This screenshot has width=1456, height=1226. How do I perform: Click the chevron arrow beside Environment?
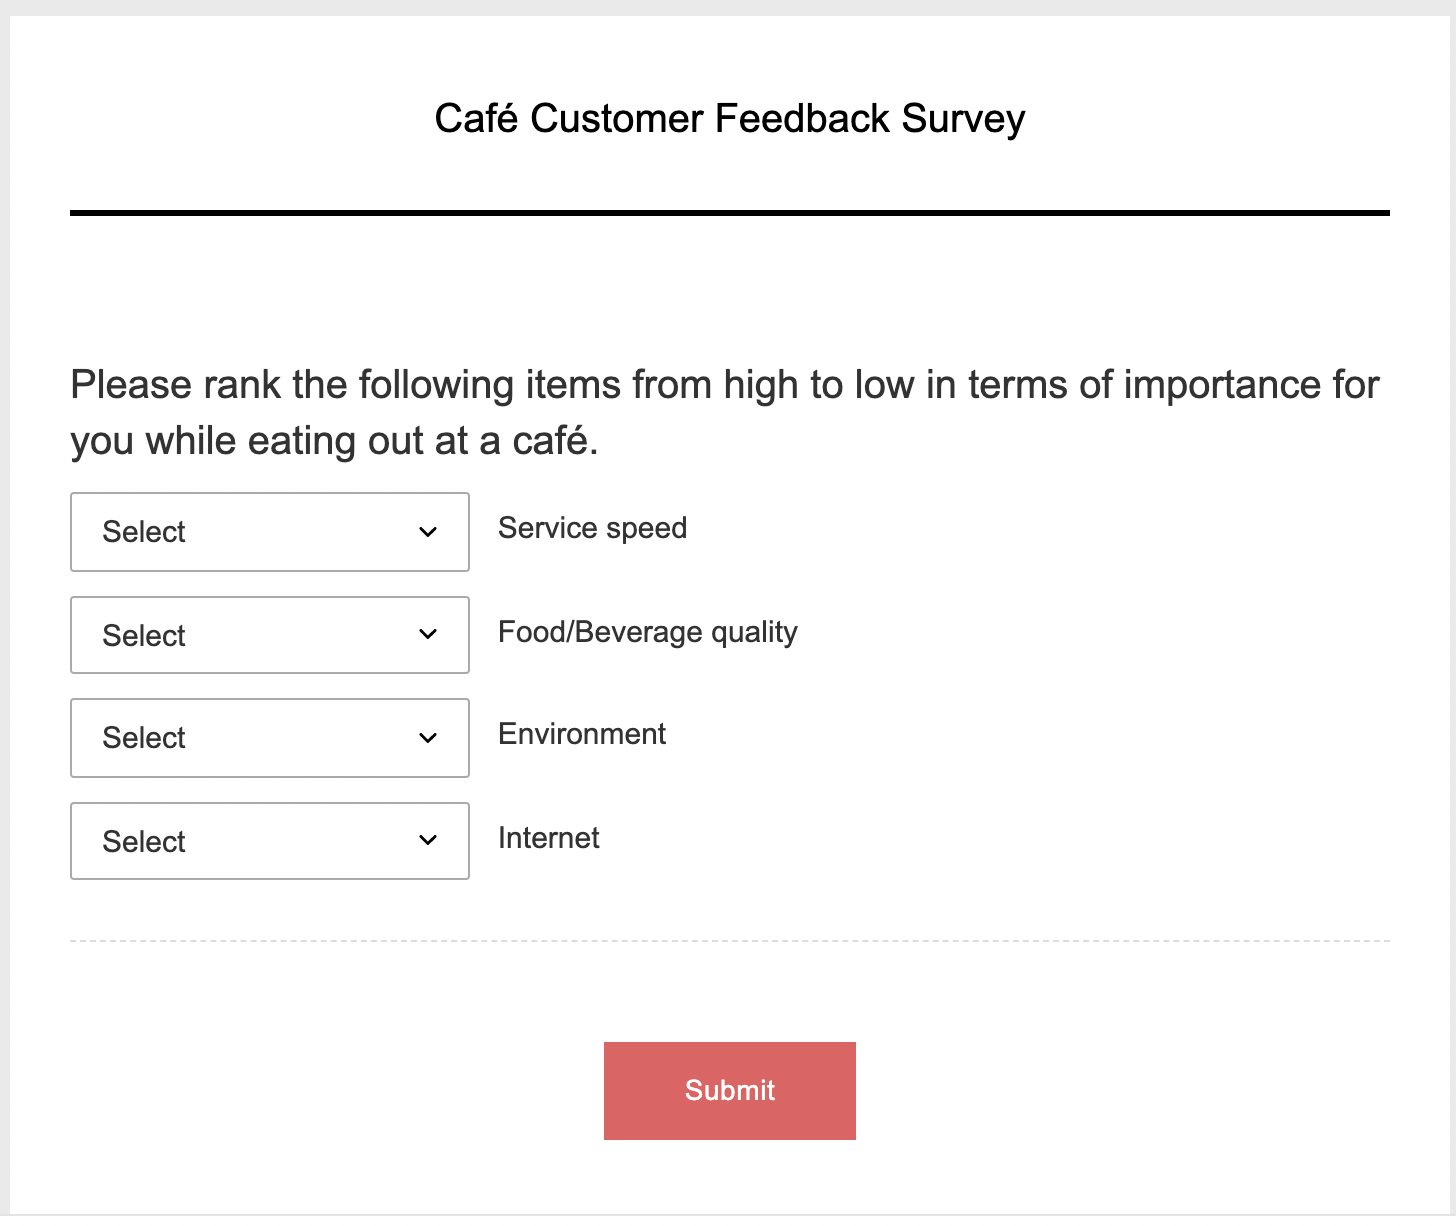click(x=428, y=738)
